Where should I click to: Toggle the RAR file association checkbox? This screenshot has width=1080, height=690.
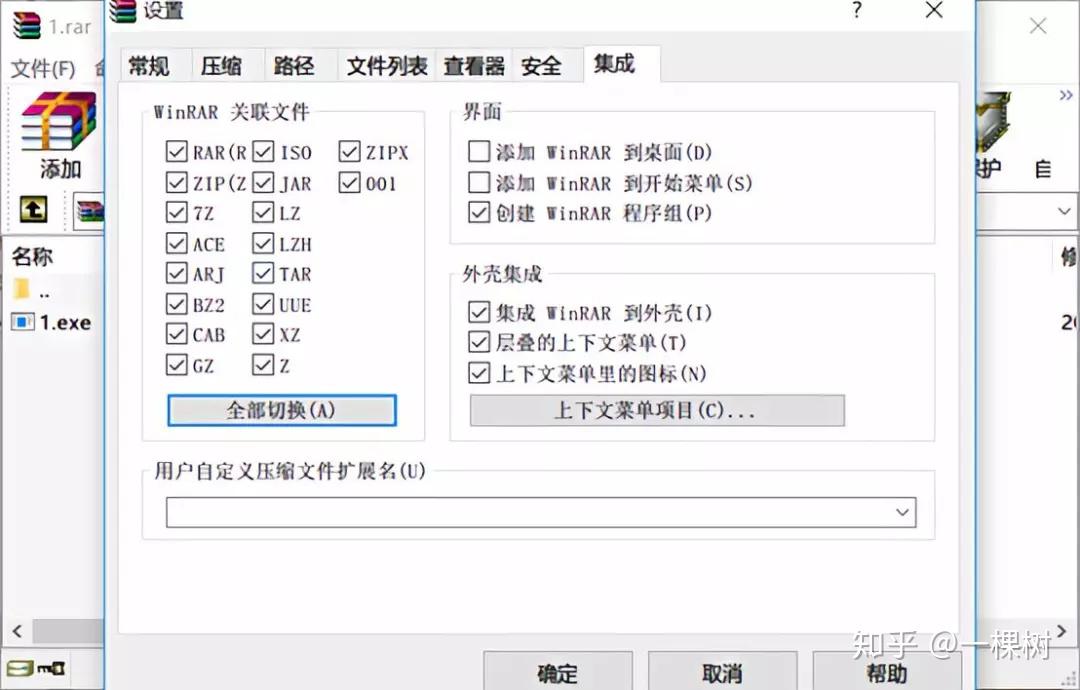pos(176,151)
